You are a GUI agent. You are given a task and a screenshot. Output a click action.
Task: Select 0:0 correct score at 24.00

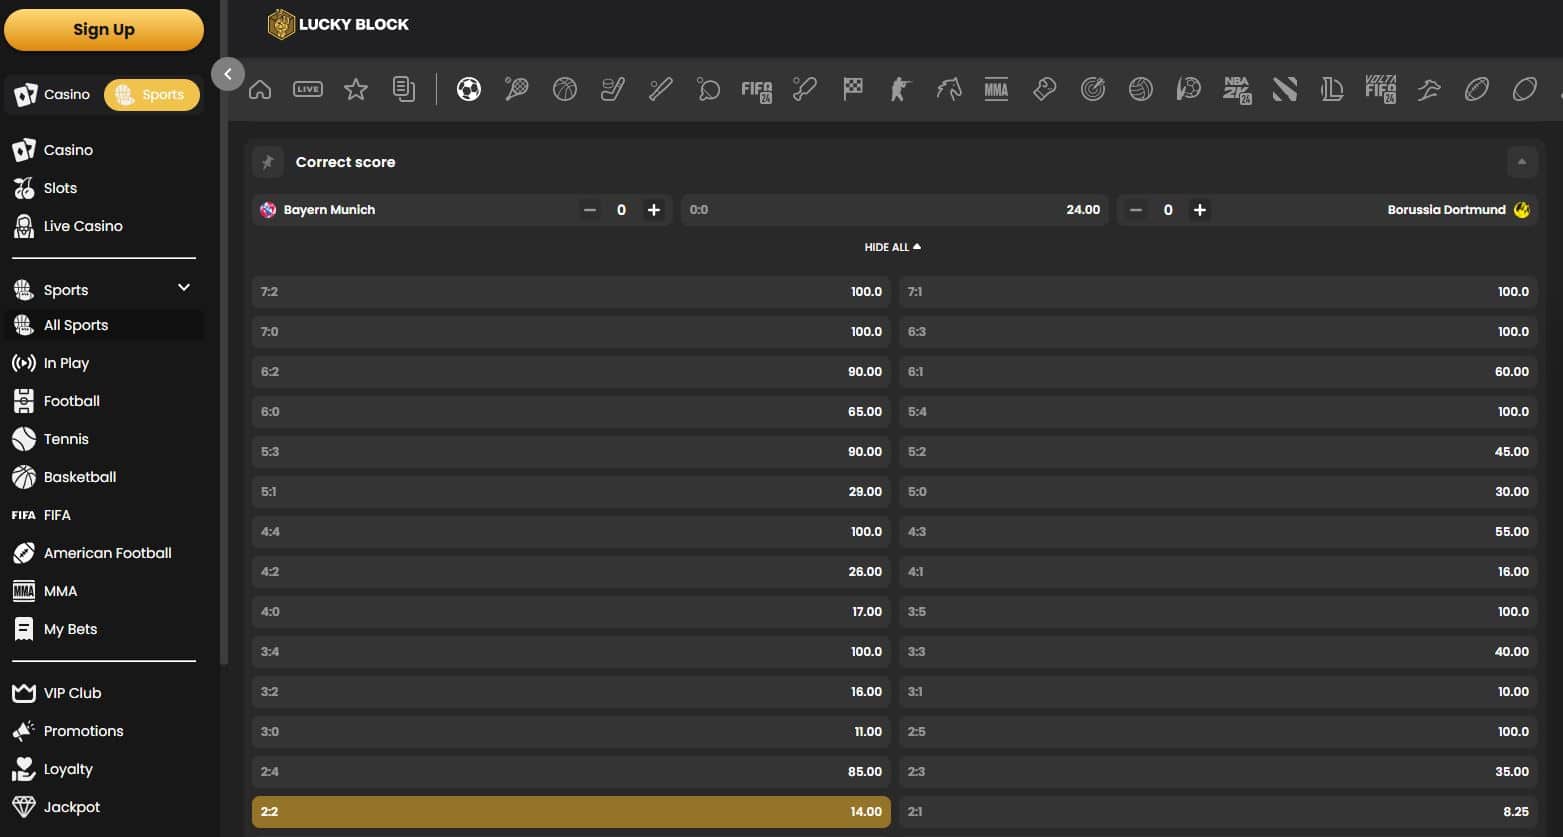[894, 210]
